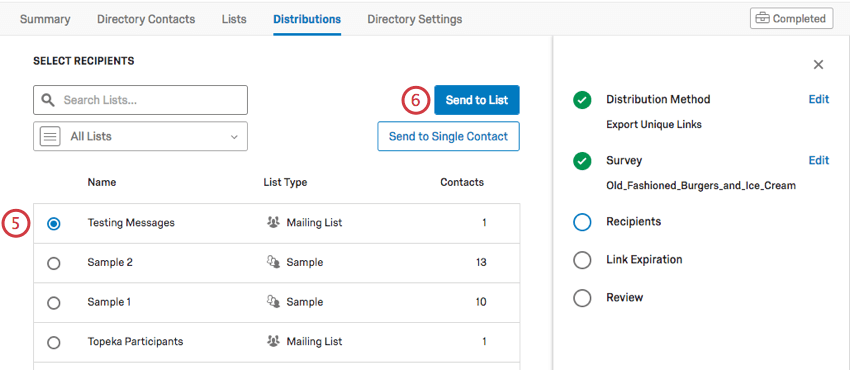Viewport: 850px width, 370px height.
Task: Click the briefcase icon in Completed button
Action: pos(762,19)
